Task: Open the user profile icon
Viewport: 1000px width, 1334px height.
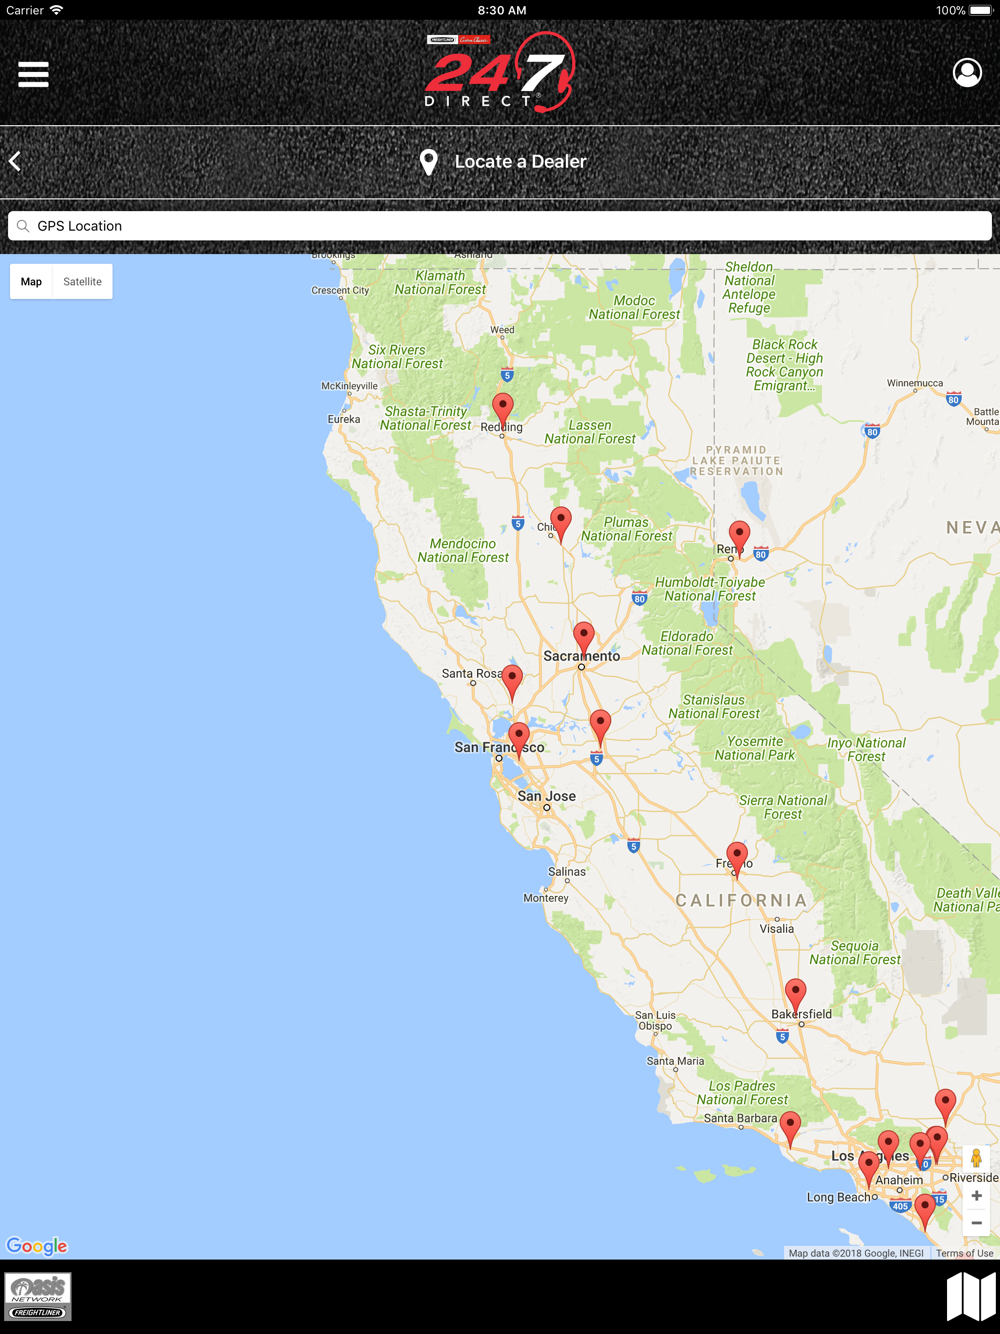Action: (967, 73)
